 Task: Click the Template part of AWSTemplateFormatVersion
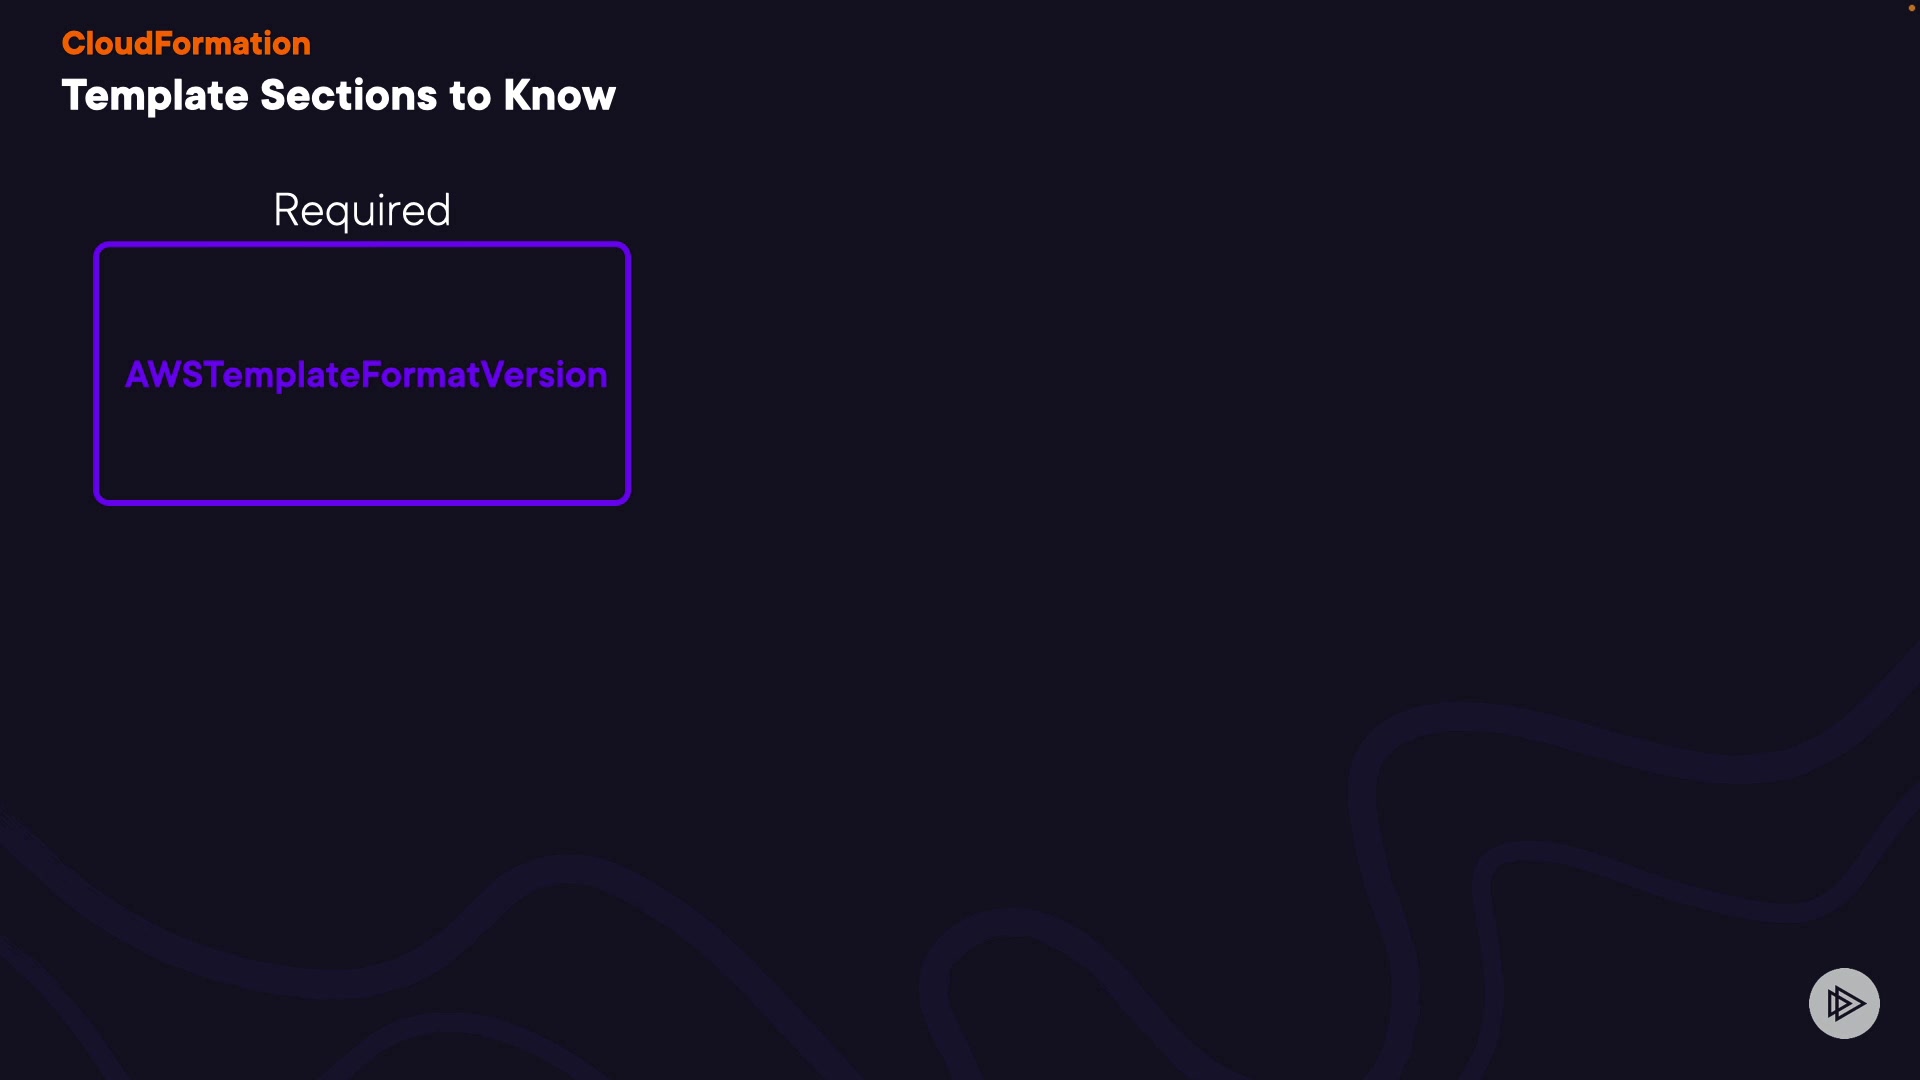282,375
